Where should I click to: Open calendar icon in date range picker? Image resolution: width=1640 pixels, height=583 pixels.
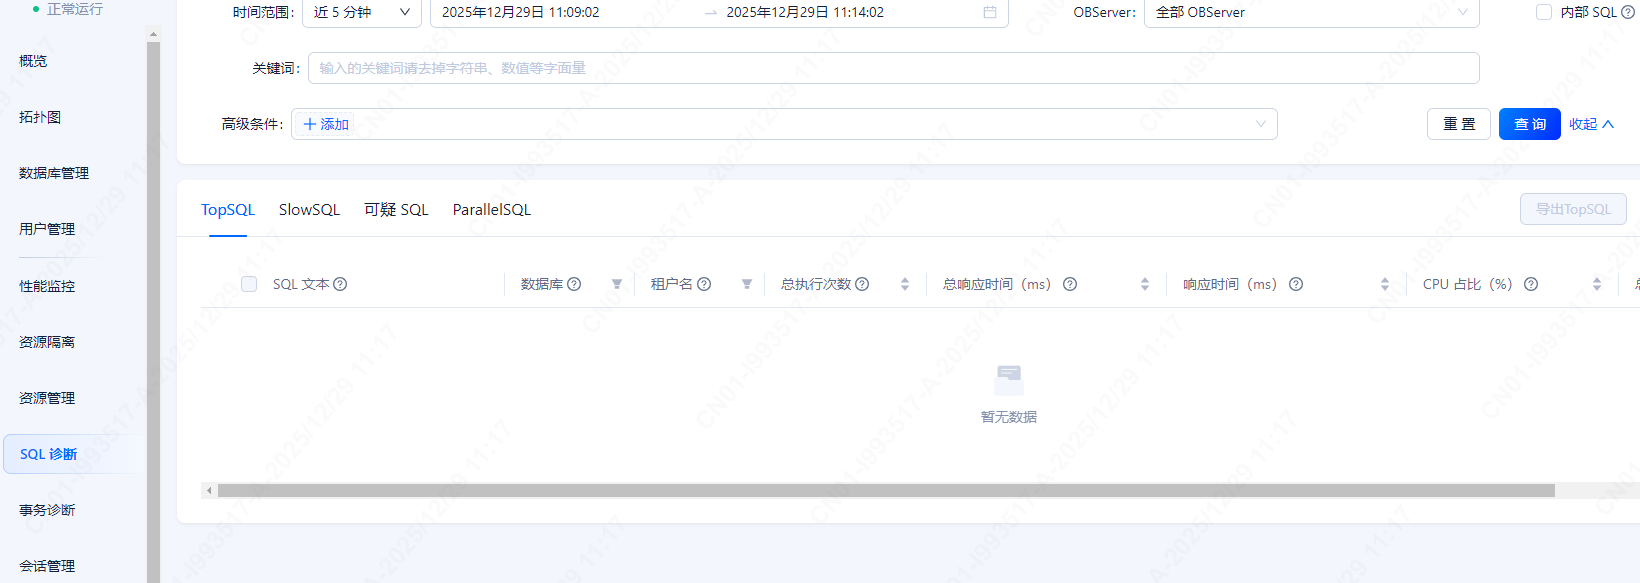click(x=990, y=12)
